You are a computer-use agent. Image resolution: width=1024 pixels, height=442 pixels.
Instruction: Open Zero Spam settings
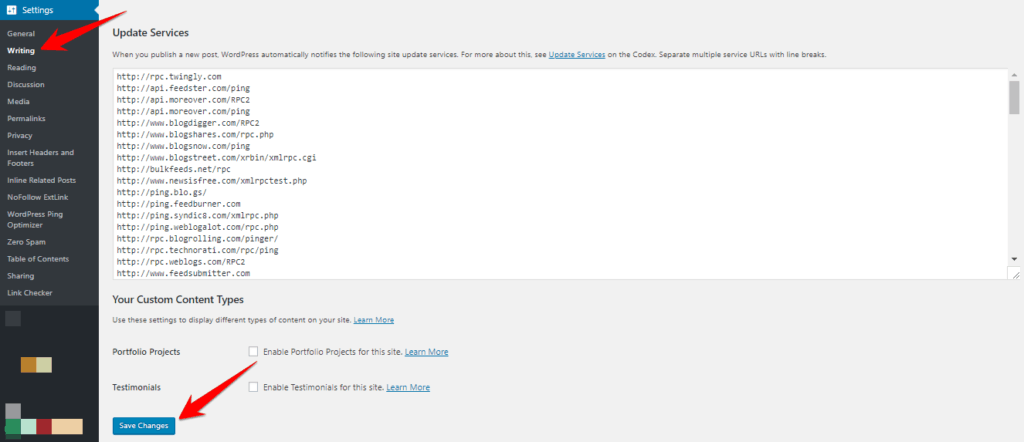coord(26,242)
